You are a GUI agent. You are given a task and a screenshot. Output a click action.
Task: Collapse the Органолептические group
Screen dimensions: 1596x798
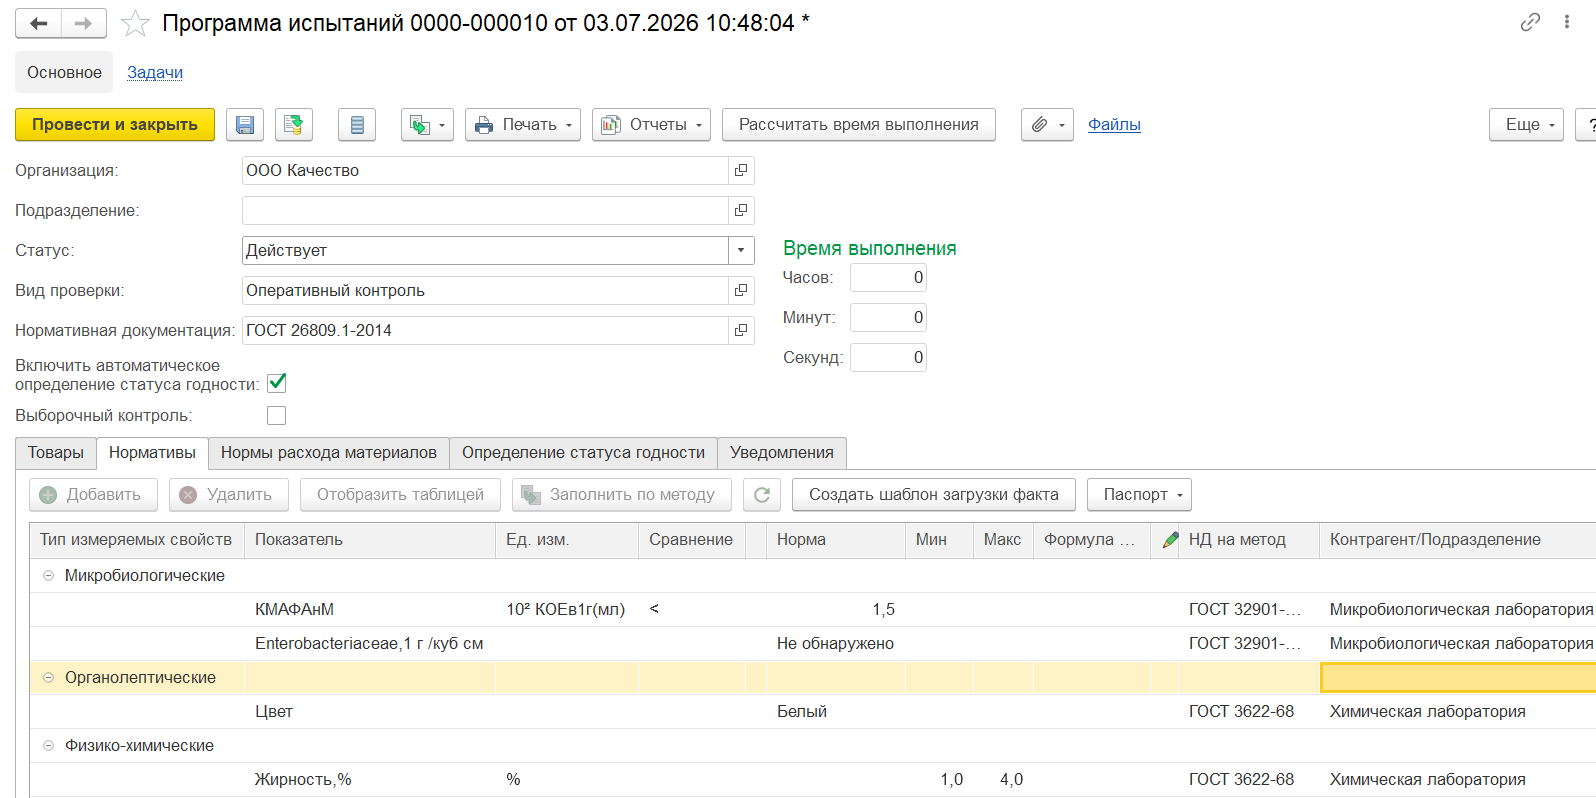pos(48,678)
